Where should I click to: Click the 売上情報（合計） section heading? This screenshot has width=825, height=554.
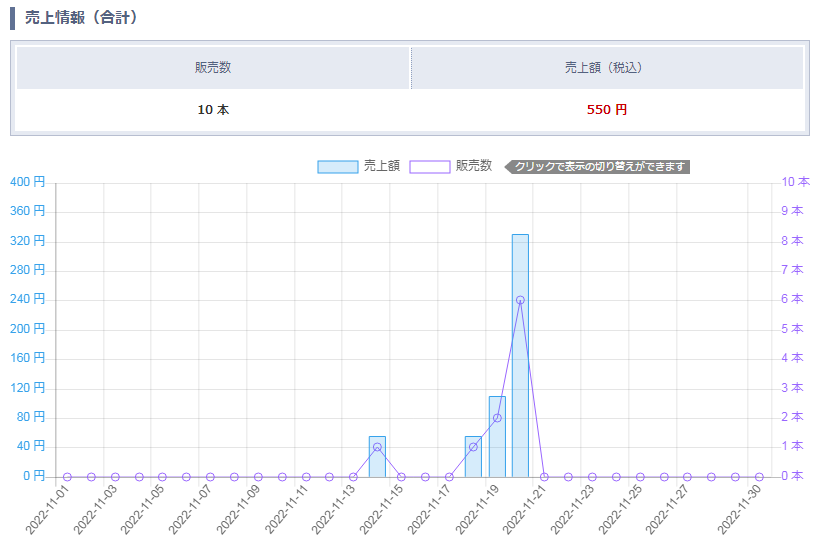click(x=81, y=17)
